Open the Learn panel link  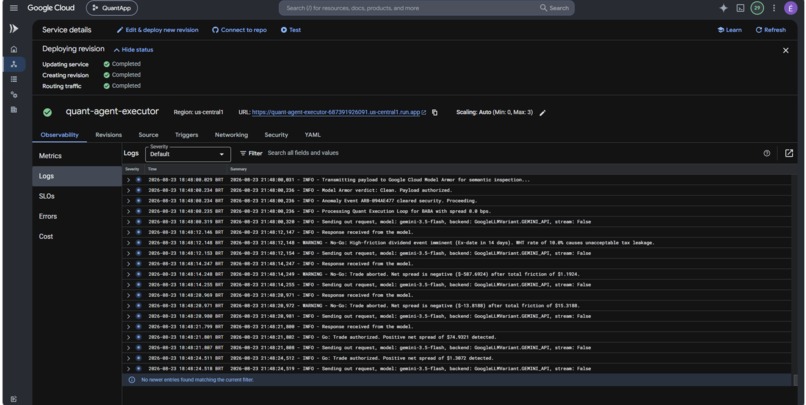pyautogui.click(x=729, y=30)
